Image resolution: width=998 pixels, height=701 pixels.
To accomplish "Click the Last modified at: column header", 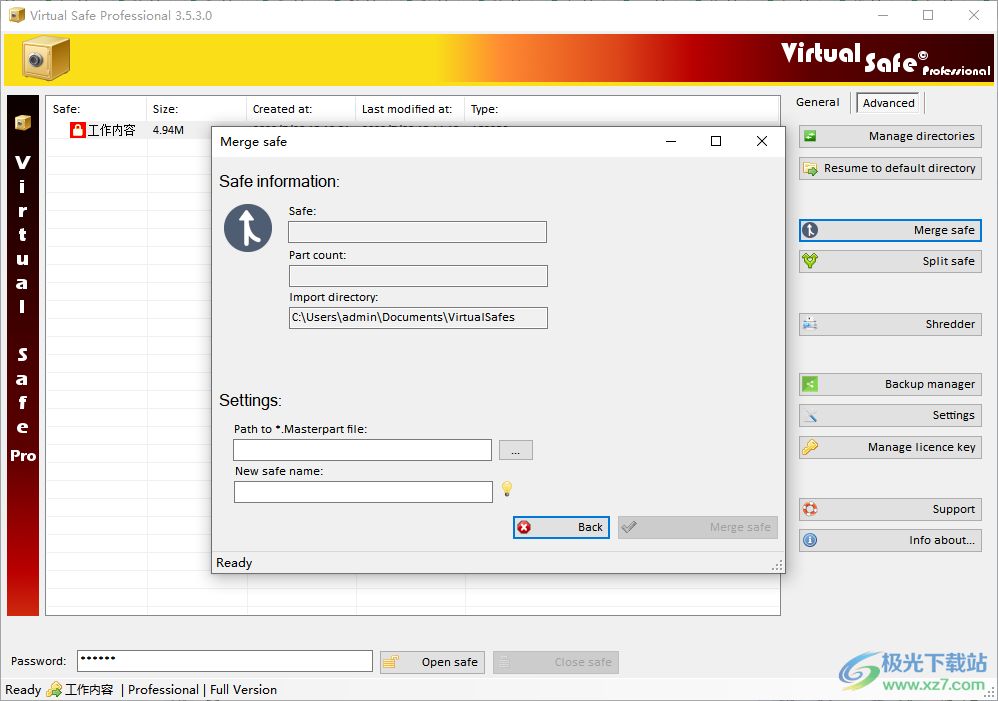I will pyautogui.click(x=410, y=109).
